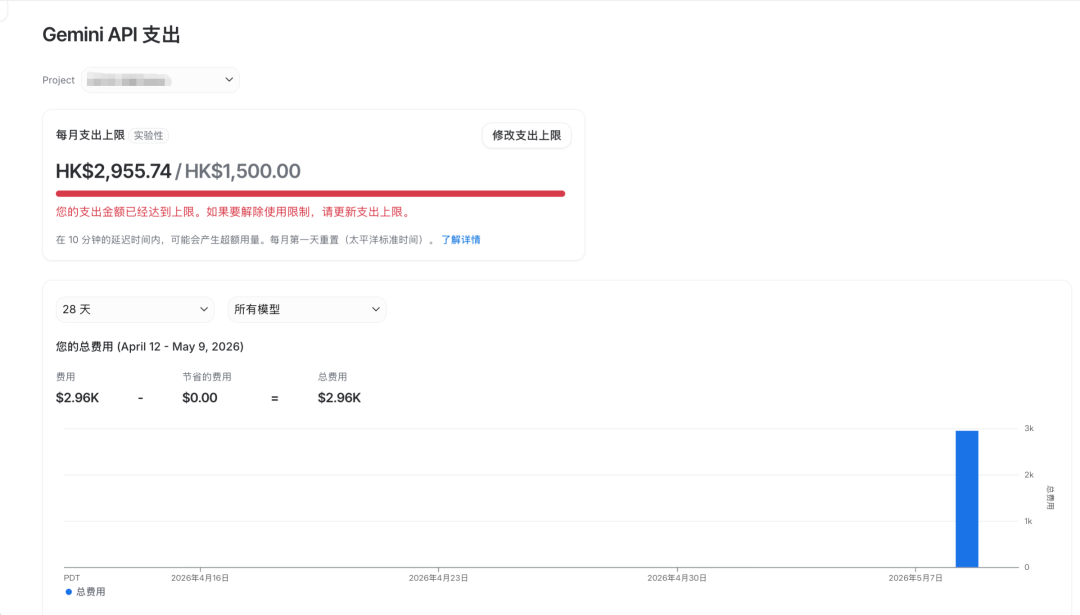Click the date range text April 12 - May 9, 2026
Image resolution: width=1080 pixels, height=615 pixels.
point(180,346)
